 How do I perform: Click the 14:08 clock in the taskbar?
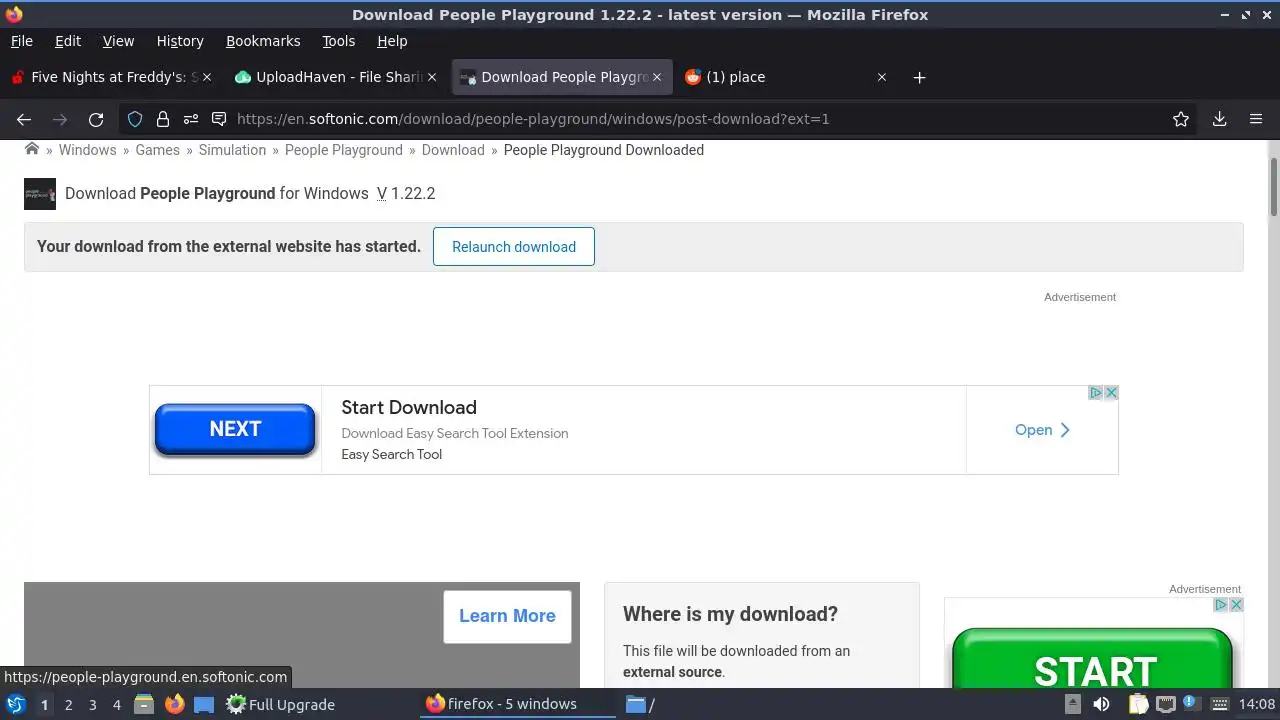pyautogui.click(x=1256, y=704)
